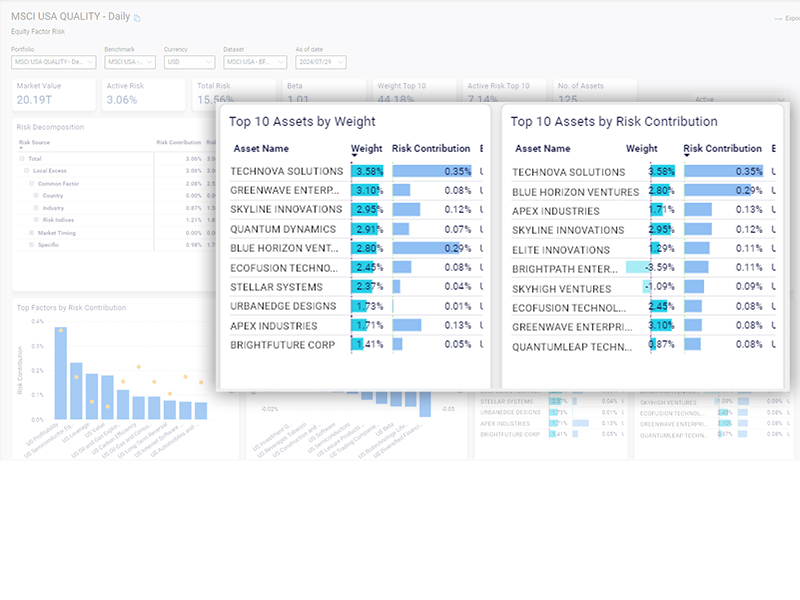The height and width of the screenshot is (600, 800).
Task: Select TECHNOVA SOLUTIONS in Assets by Weight table
Action: coord(287,172)
